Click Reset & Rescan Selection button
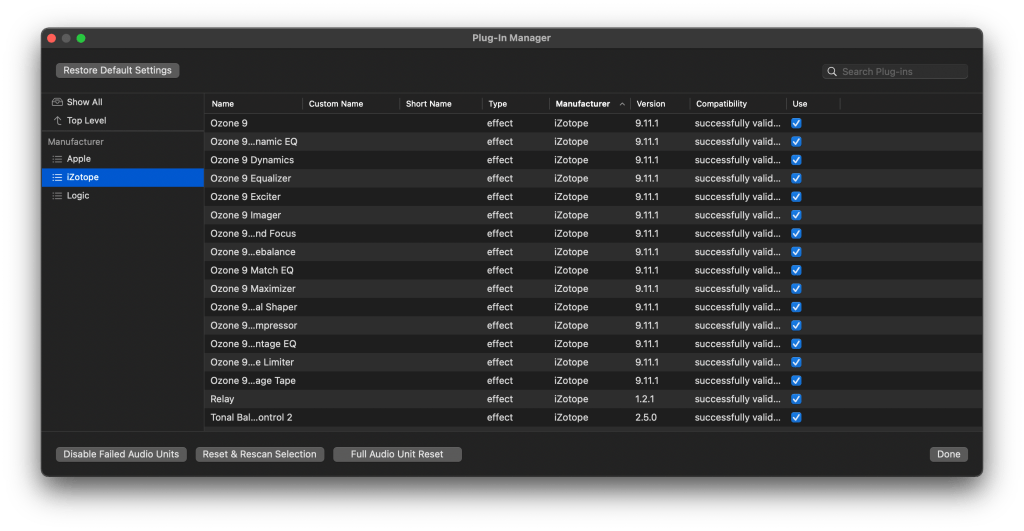The width and height of the screenshot is (1024, 531). [259, 454]
